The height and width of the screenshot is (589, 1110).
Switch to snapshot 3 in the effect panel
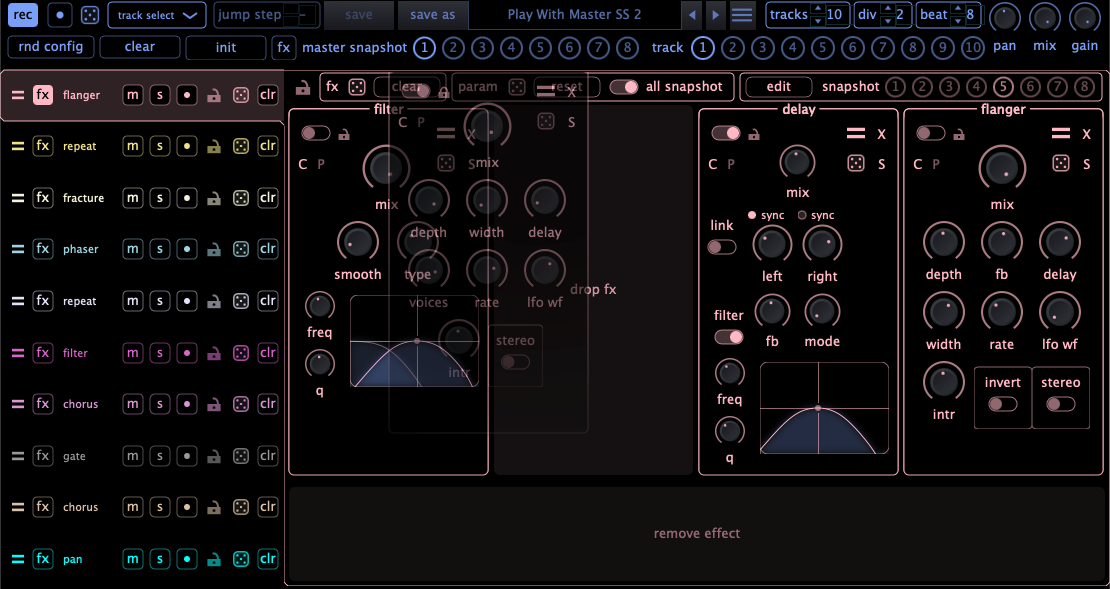click(949, 87)
